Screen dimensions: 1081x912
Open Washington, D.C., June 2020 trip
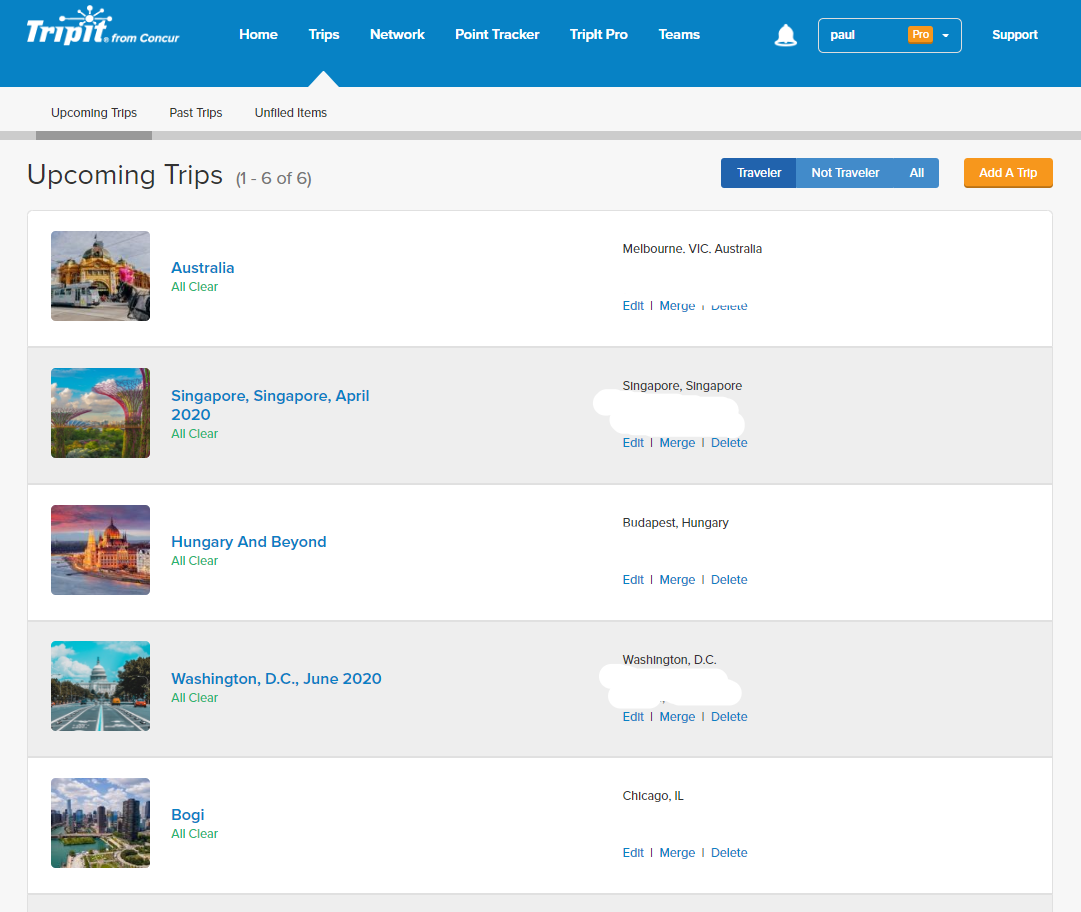276,678
